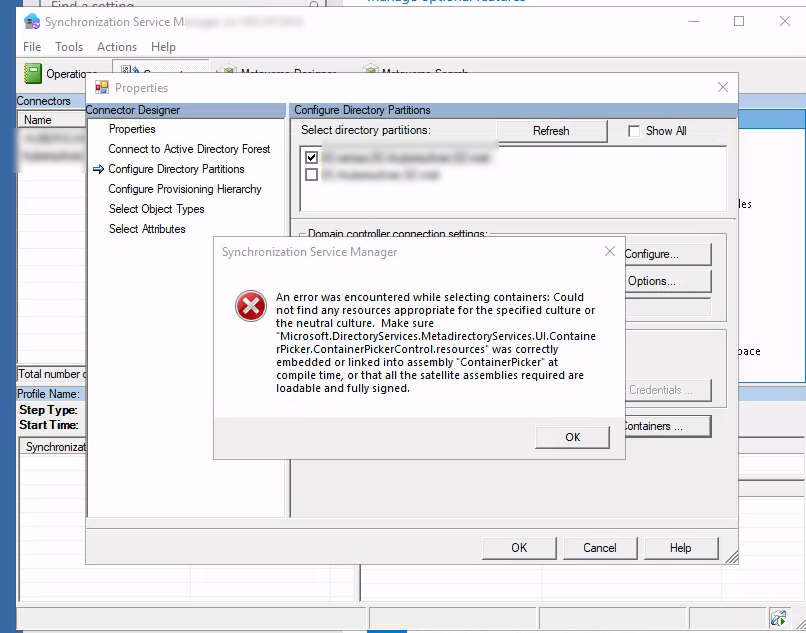806x633 pixels.
Task: Close the Properties window
Action: coord(723,87)
